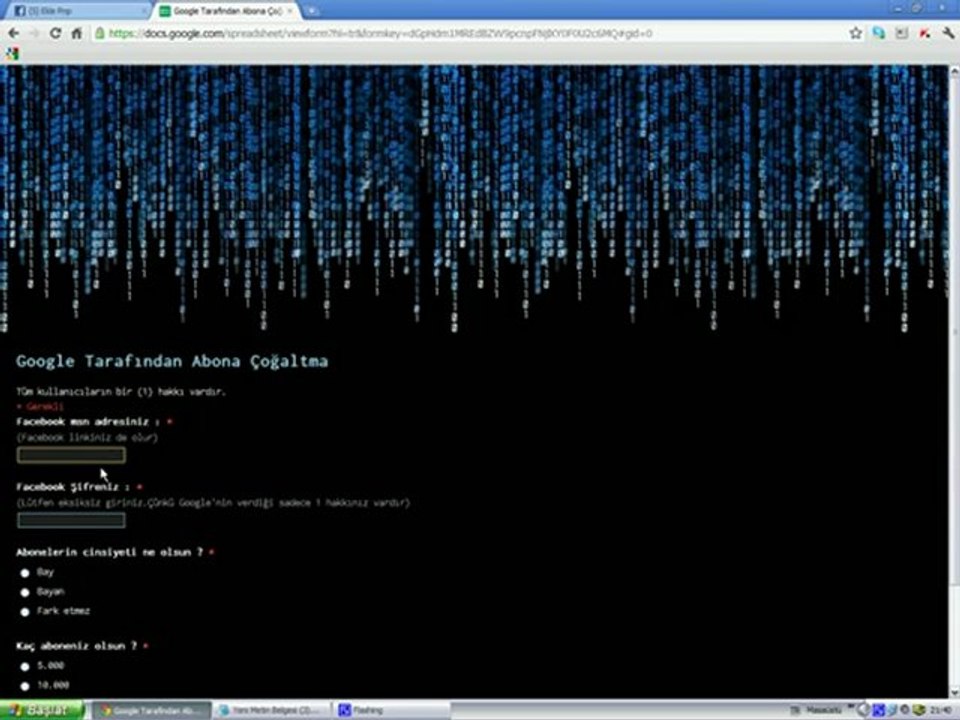Image resolution: width=960 pixels, height=720 pixels.
Task: Click the gray extension icon in toolbar
Action: point(901,33)
